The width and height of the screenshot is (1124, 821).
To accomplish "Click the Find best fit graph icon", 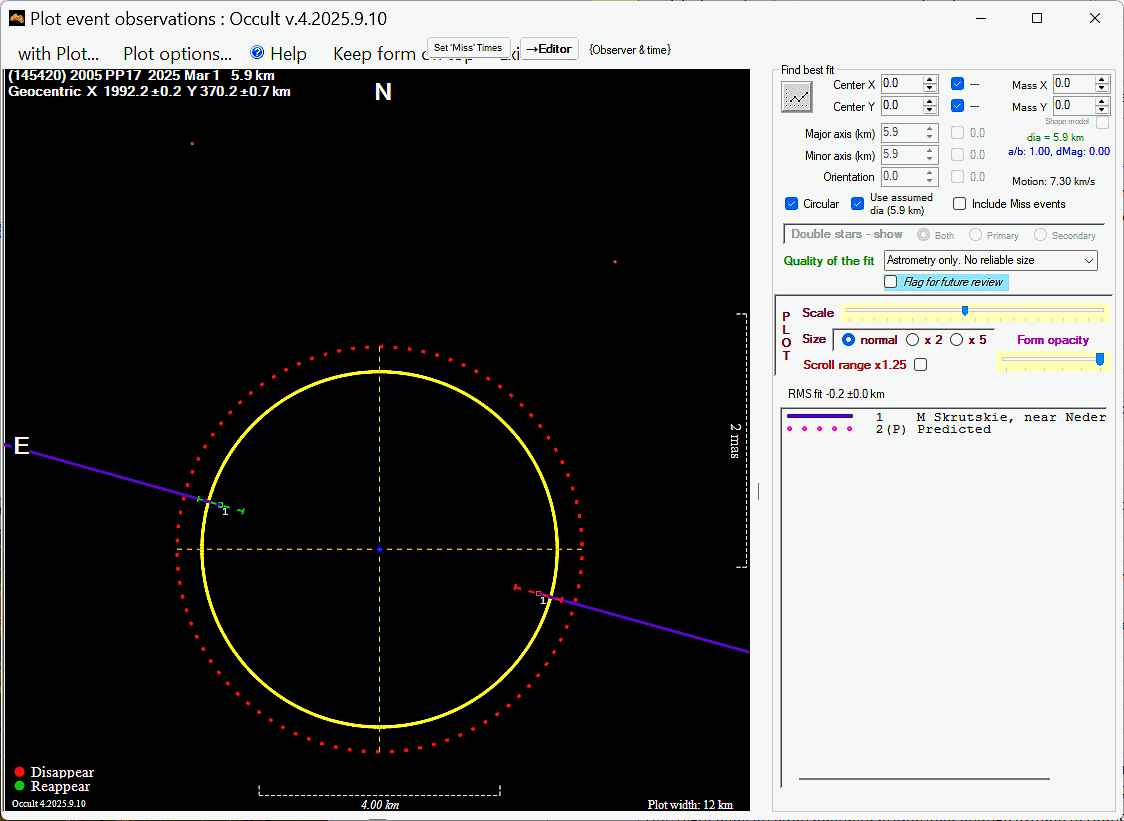I will (x=797, y=97).
